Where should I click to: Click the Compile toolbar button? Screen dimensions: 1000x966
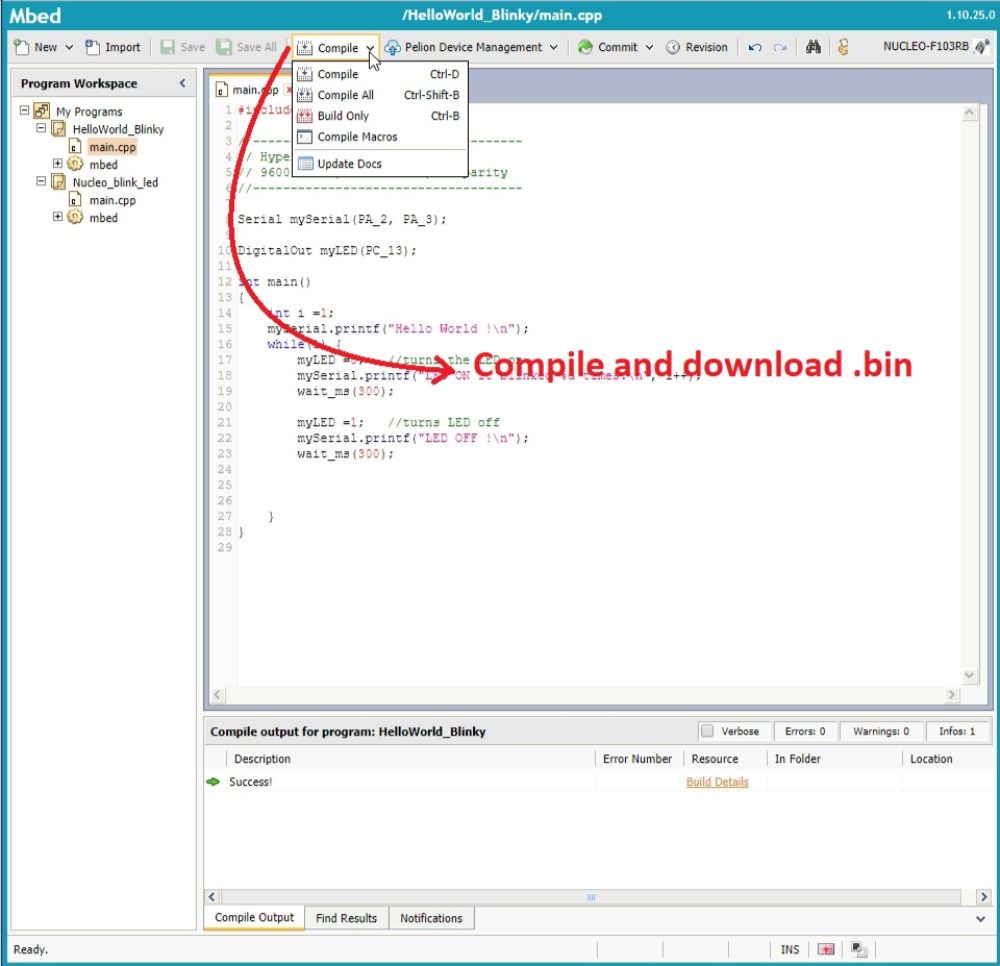[329, 48]
